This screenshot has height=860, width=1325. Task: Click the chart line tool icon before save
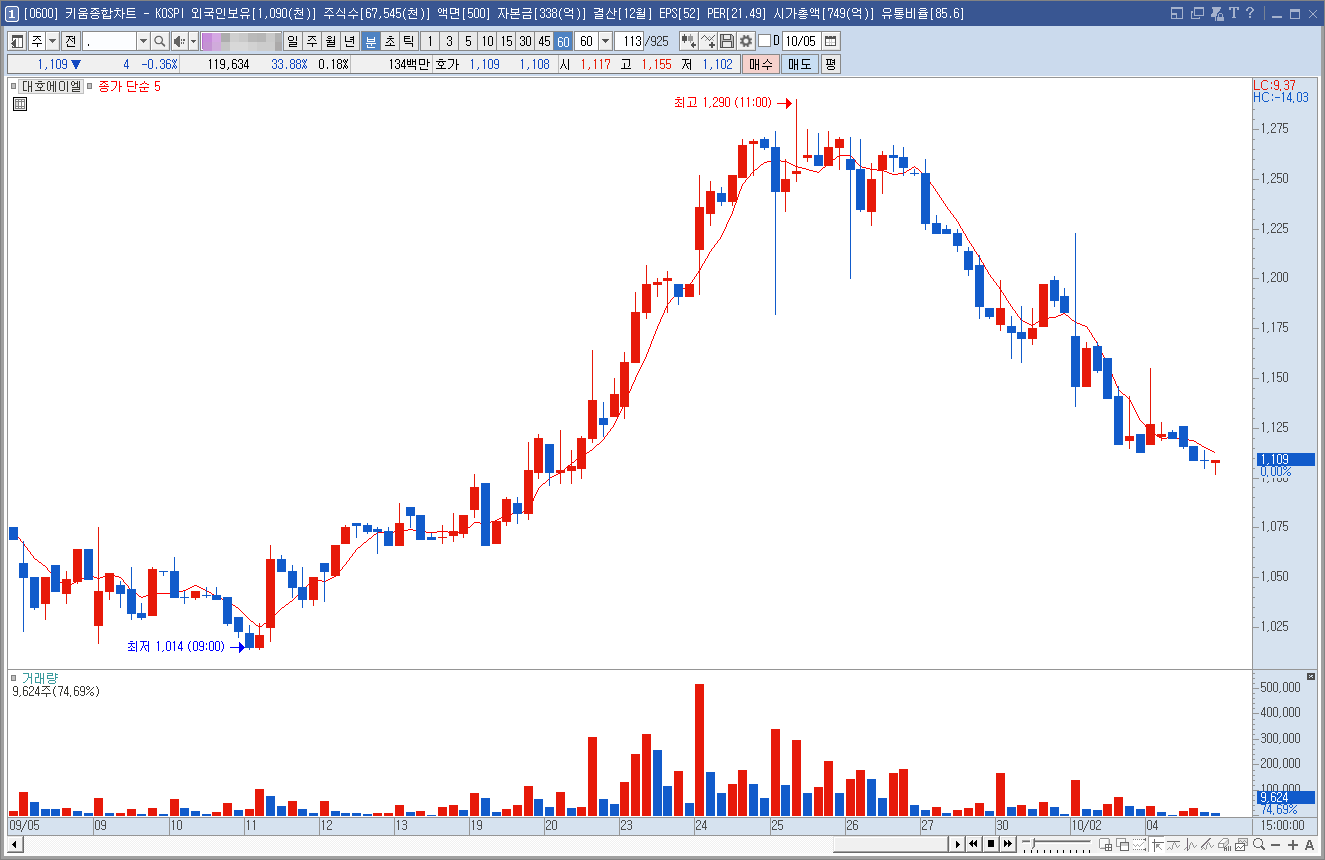point(708,41)
